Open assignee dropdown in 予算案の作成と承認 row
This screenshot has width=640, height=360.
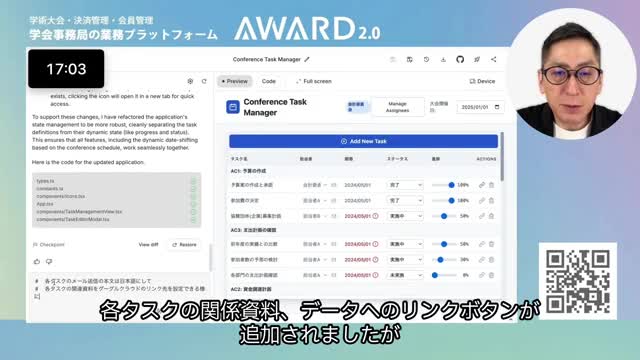tap(315, 185)
